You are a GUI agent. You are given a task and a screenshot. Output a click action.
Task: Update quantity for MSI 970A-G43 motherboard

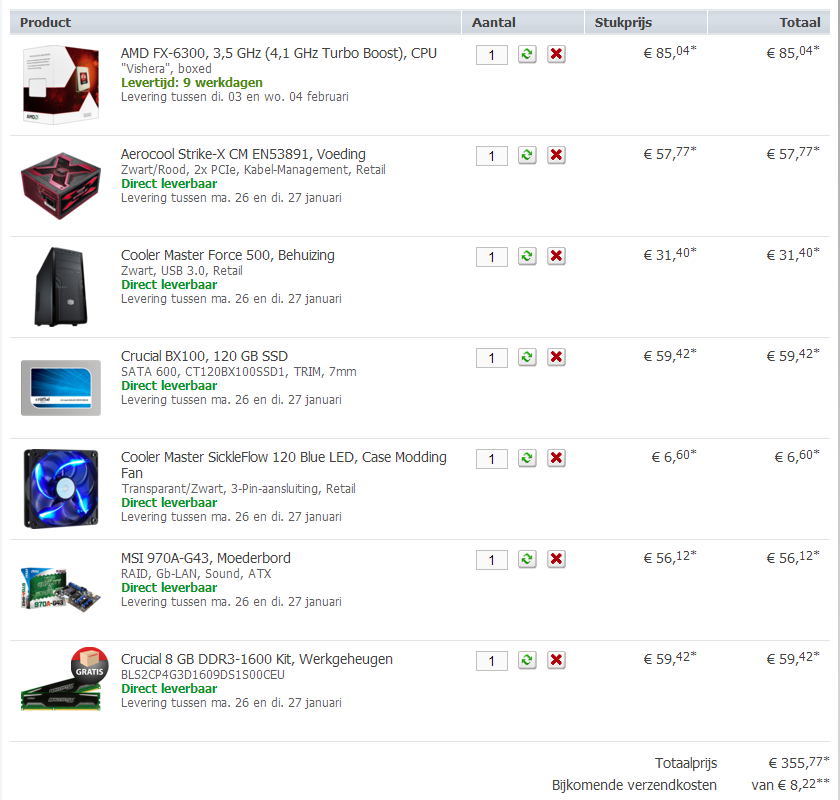pos(527,559)
